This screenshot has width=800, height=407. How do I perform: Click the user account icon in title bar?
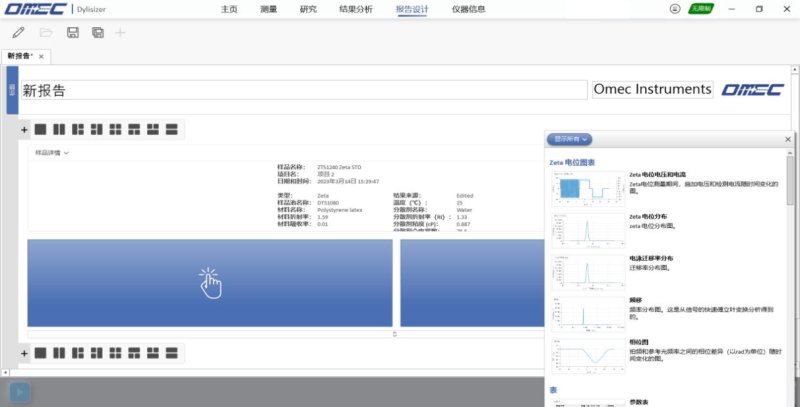coord(674,9)
